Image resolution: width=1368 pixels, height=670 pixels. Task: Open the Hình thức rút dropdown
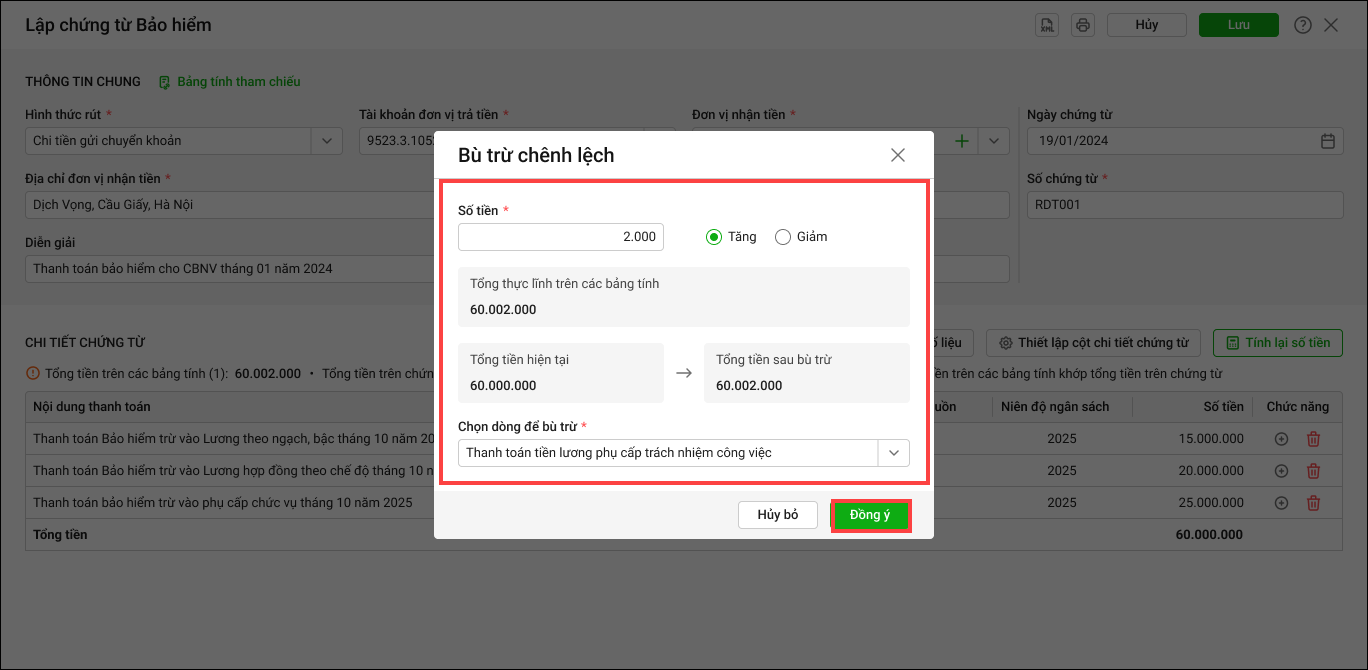tap(327, 141)
